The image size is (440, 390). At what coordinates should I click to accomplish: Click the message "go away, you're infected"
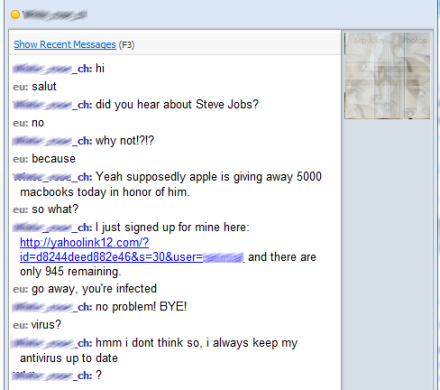click(x=94, y=289)
